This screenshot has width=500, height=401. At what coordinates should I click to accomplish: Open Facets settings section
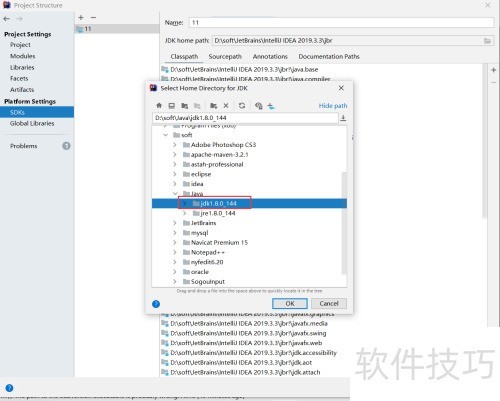19,78
